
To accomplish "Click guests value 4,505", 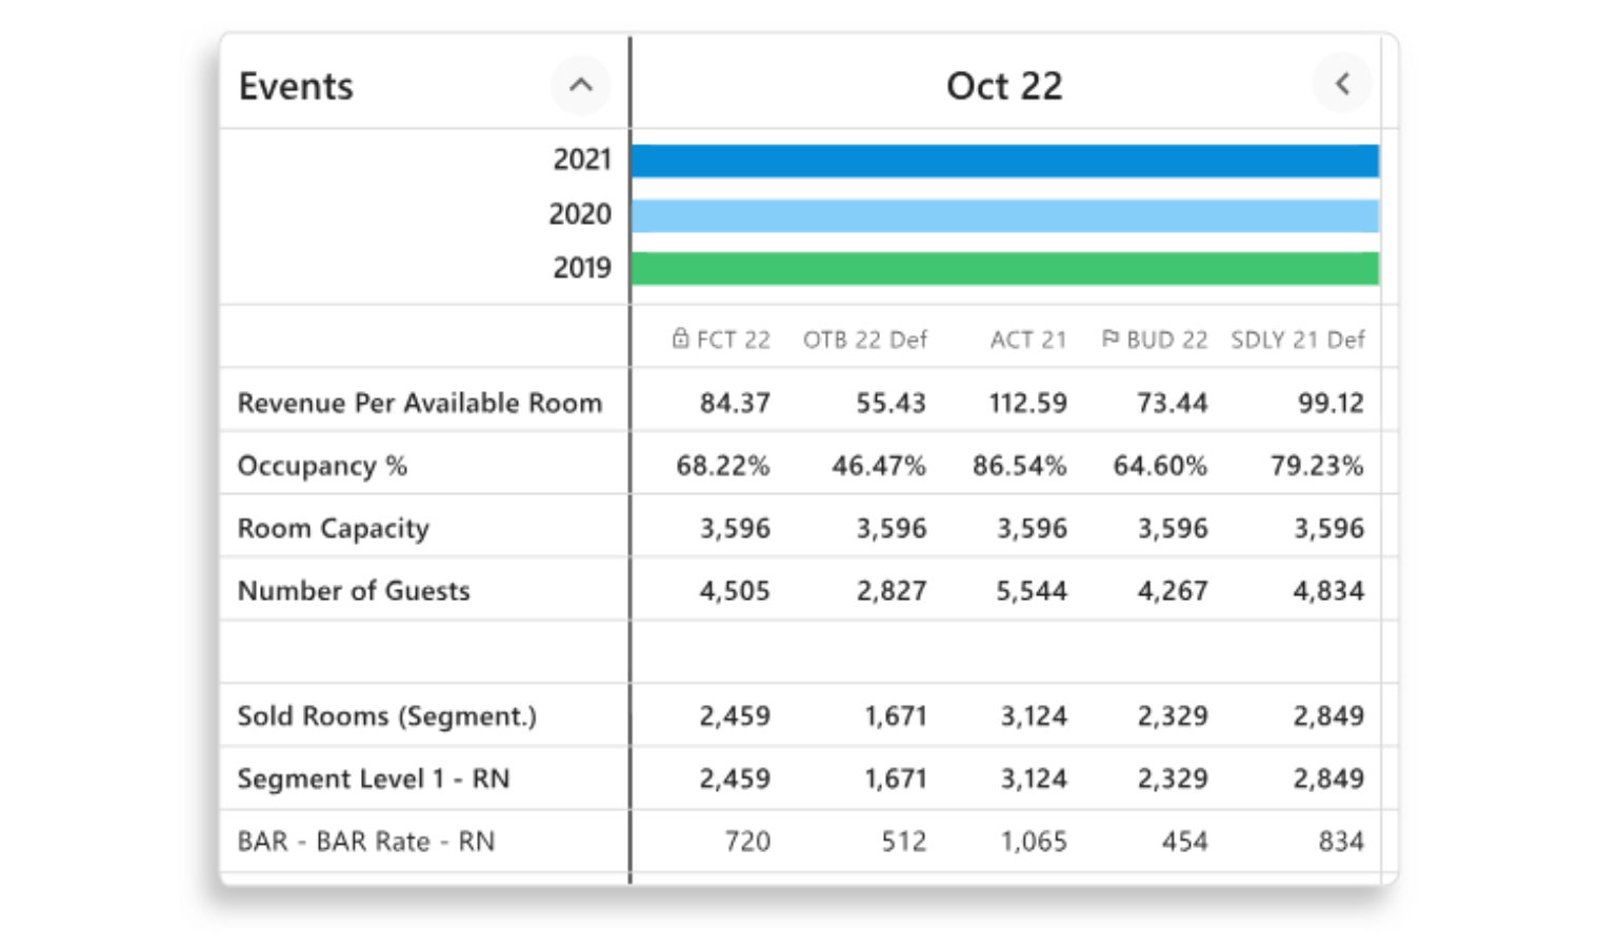I will (735, 591).
